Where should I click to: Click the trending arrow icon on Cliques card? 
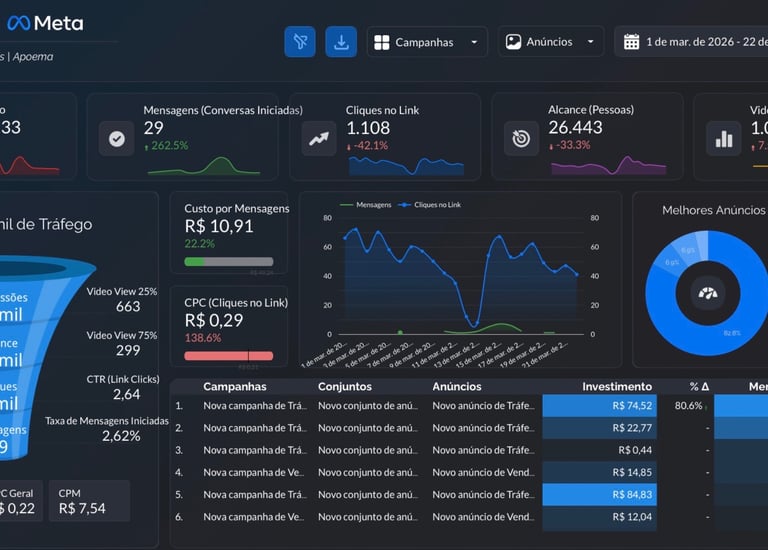(x=319, y=139)
